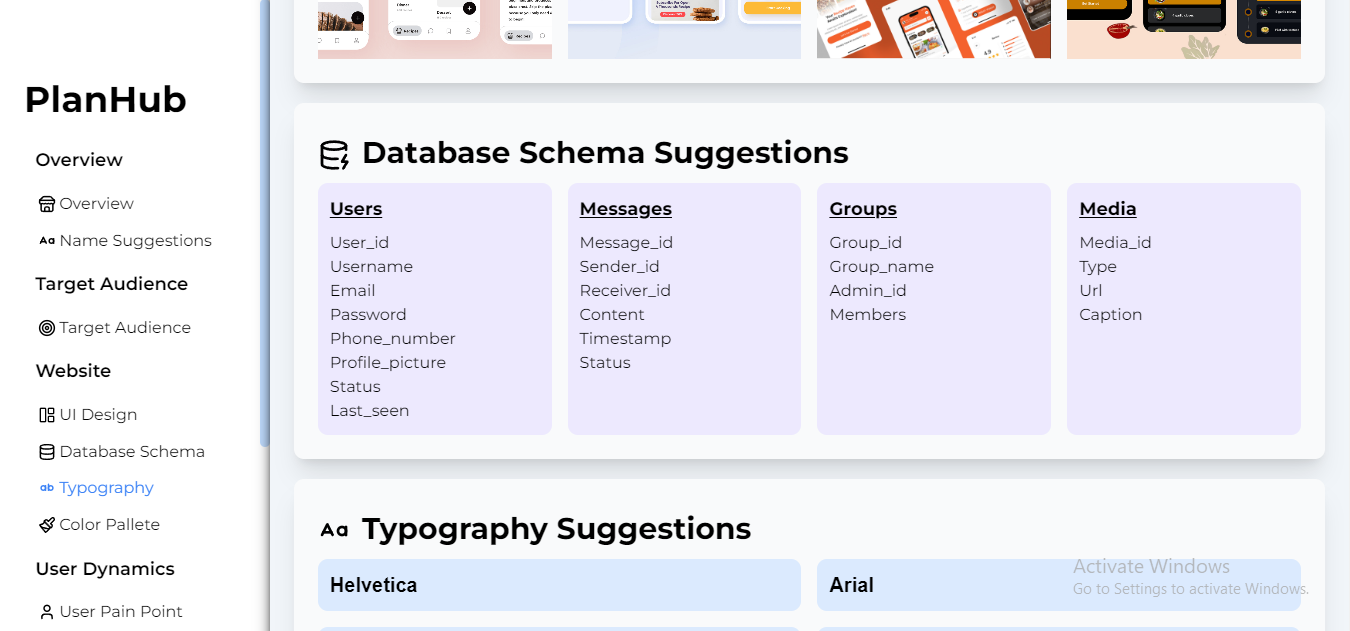Click the Aa icon in Typography Suggestions heading

(334, 530)
